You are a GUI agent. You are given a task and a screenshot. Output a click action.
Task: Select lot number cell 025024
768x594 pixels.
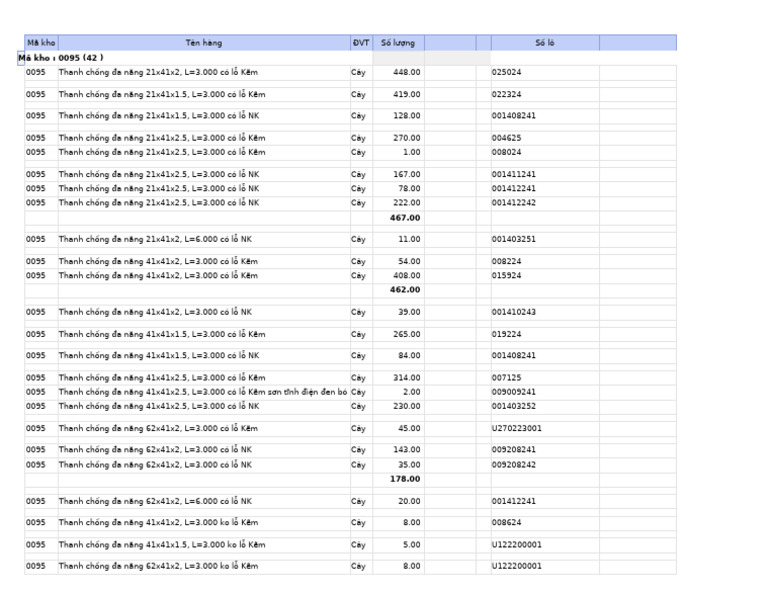pos(545,72)
